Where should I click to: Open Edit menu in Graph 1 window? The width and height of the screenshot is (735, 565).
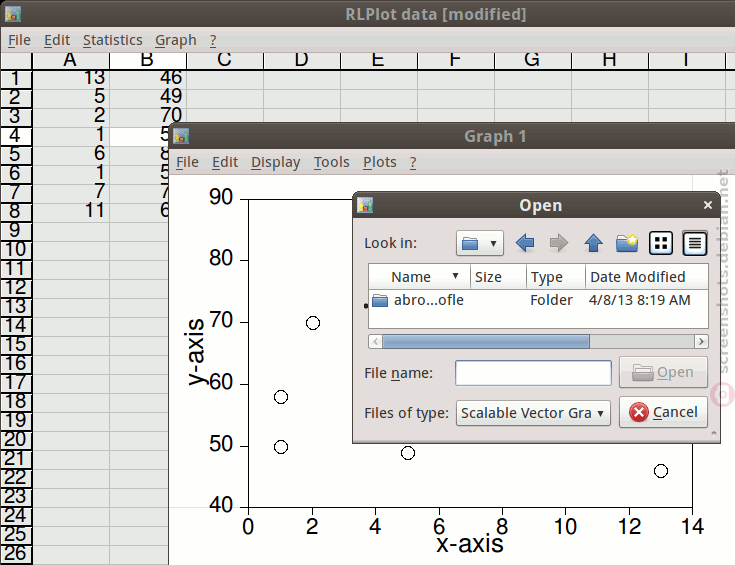(225, 162)
